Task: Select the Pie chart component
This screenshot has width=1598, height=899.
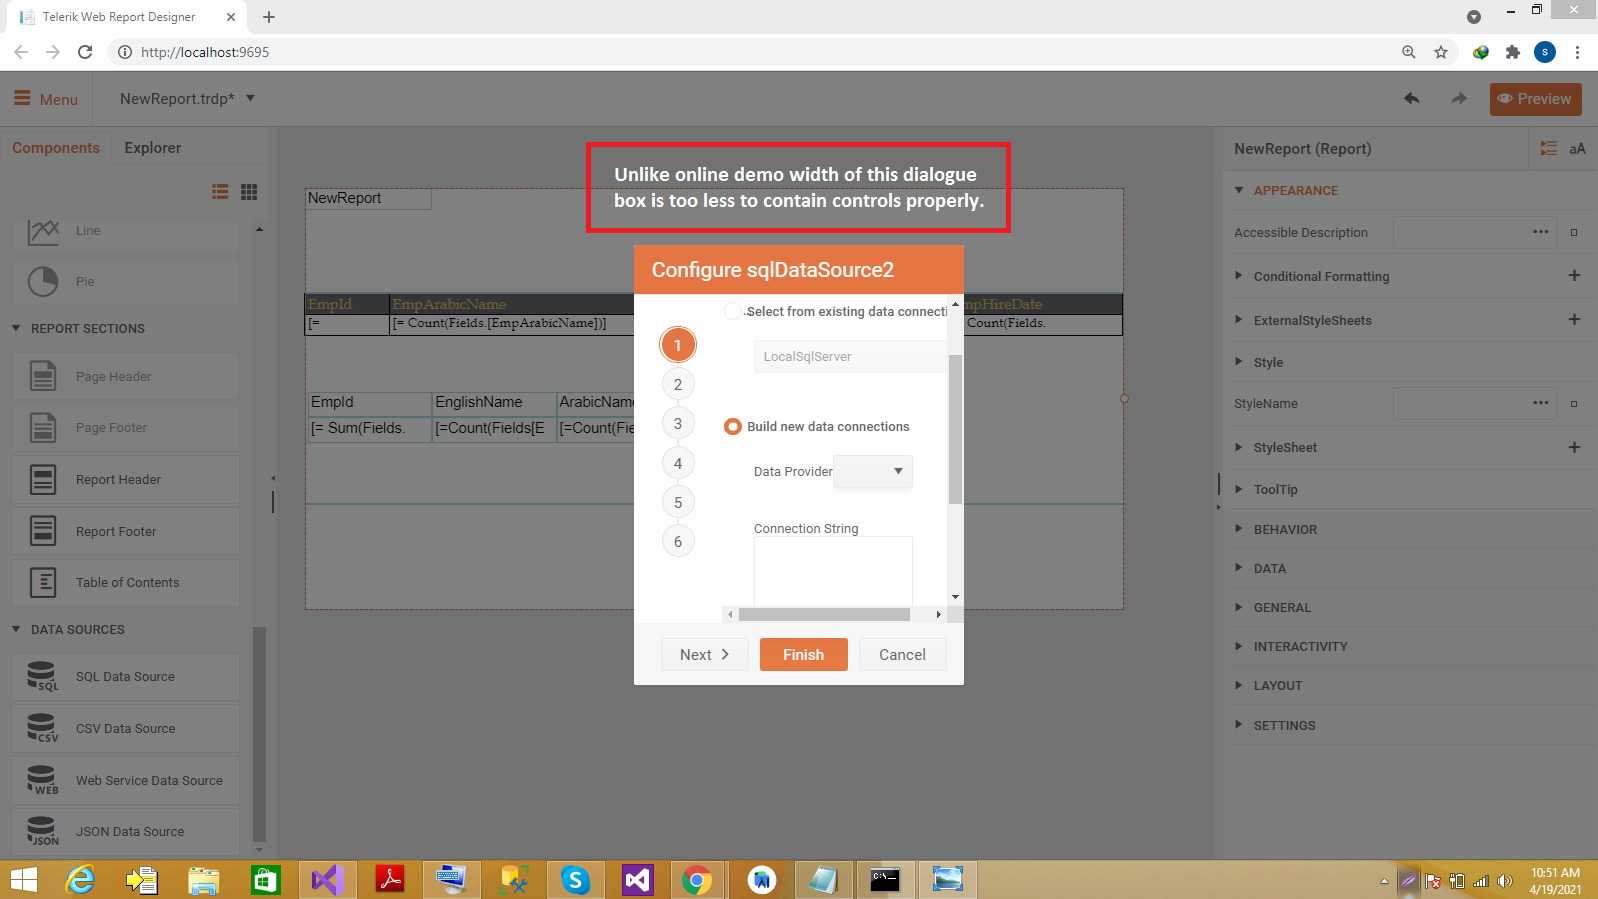Action: coord(126,282)
